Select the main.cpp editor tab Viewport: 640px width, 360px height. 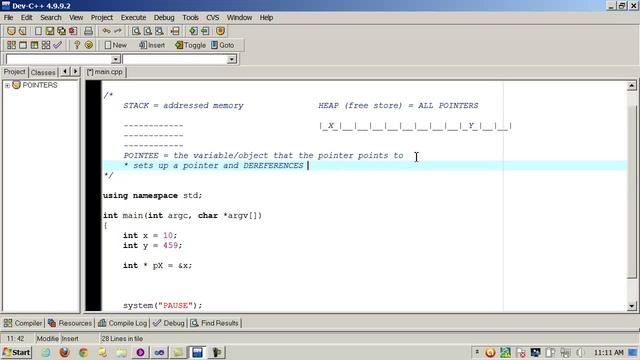point(105,72)
